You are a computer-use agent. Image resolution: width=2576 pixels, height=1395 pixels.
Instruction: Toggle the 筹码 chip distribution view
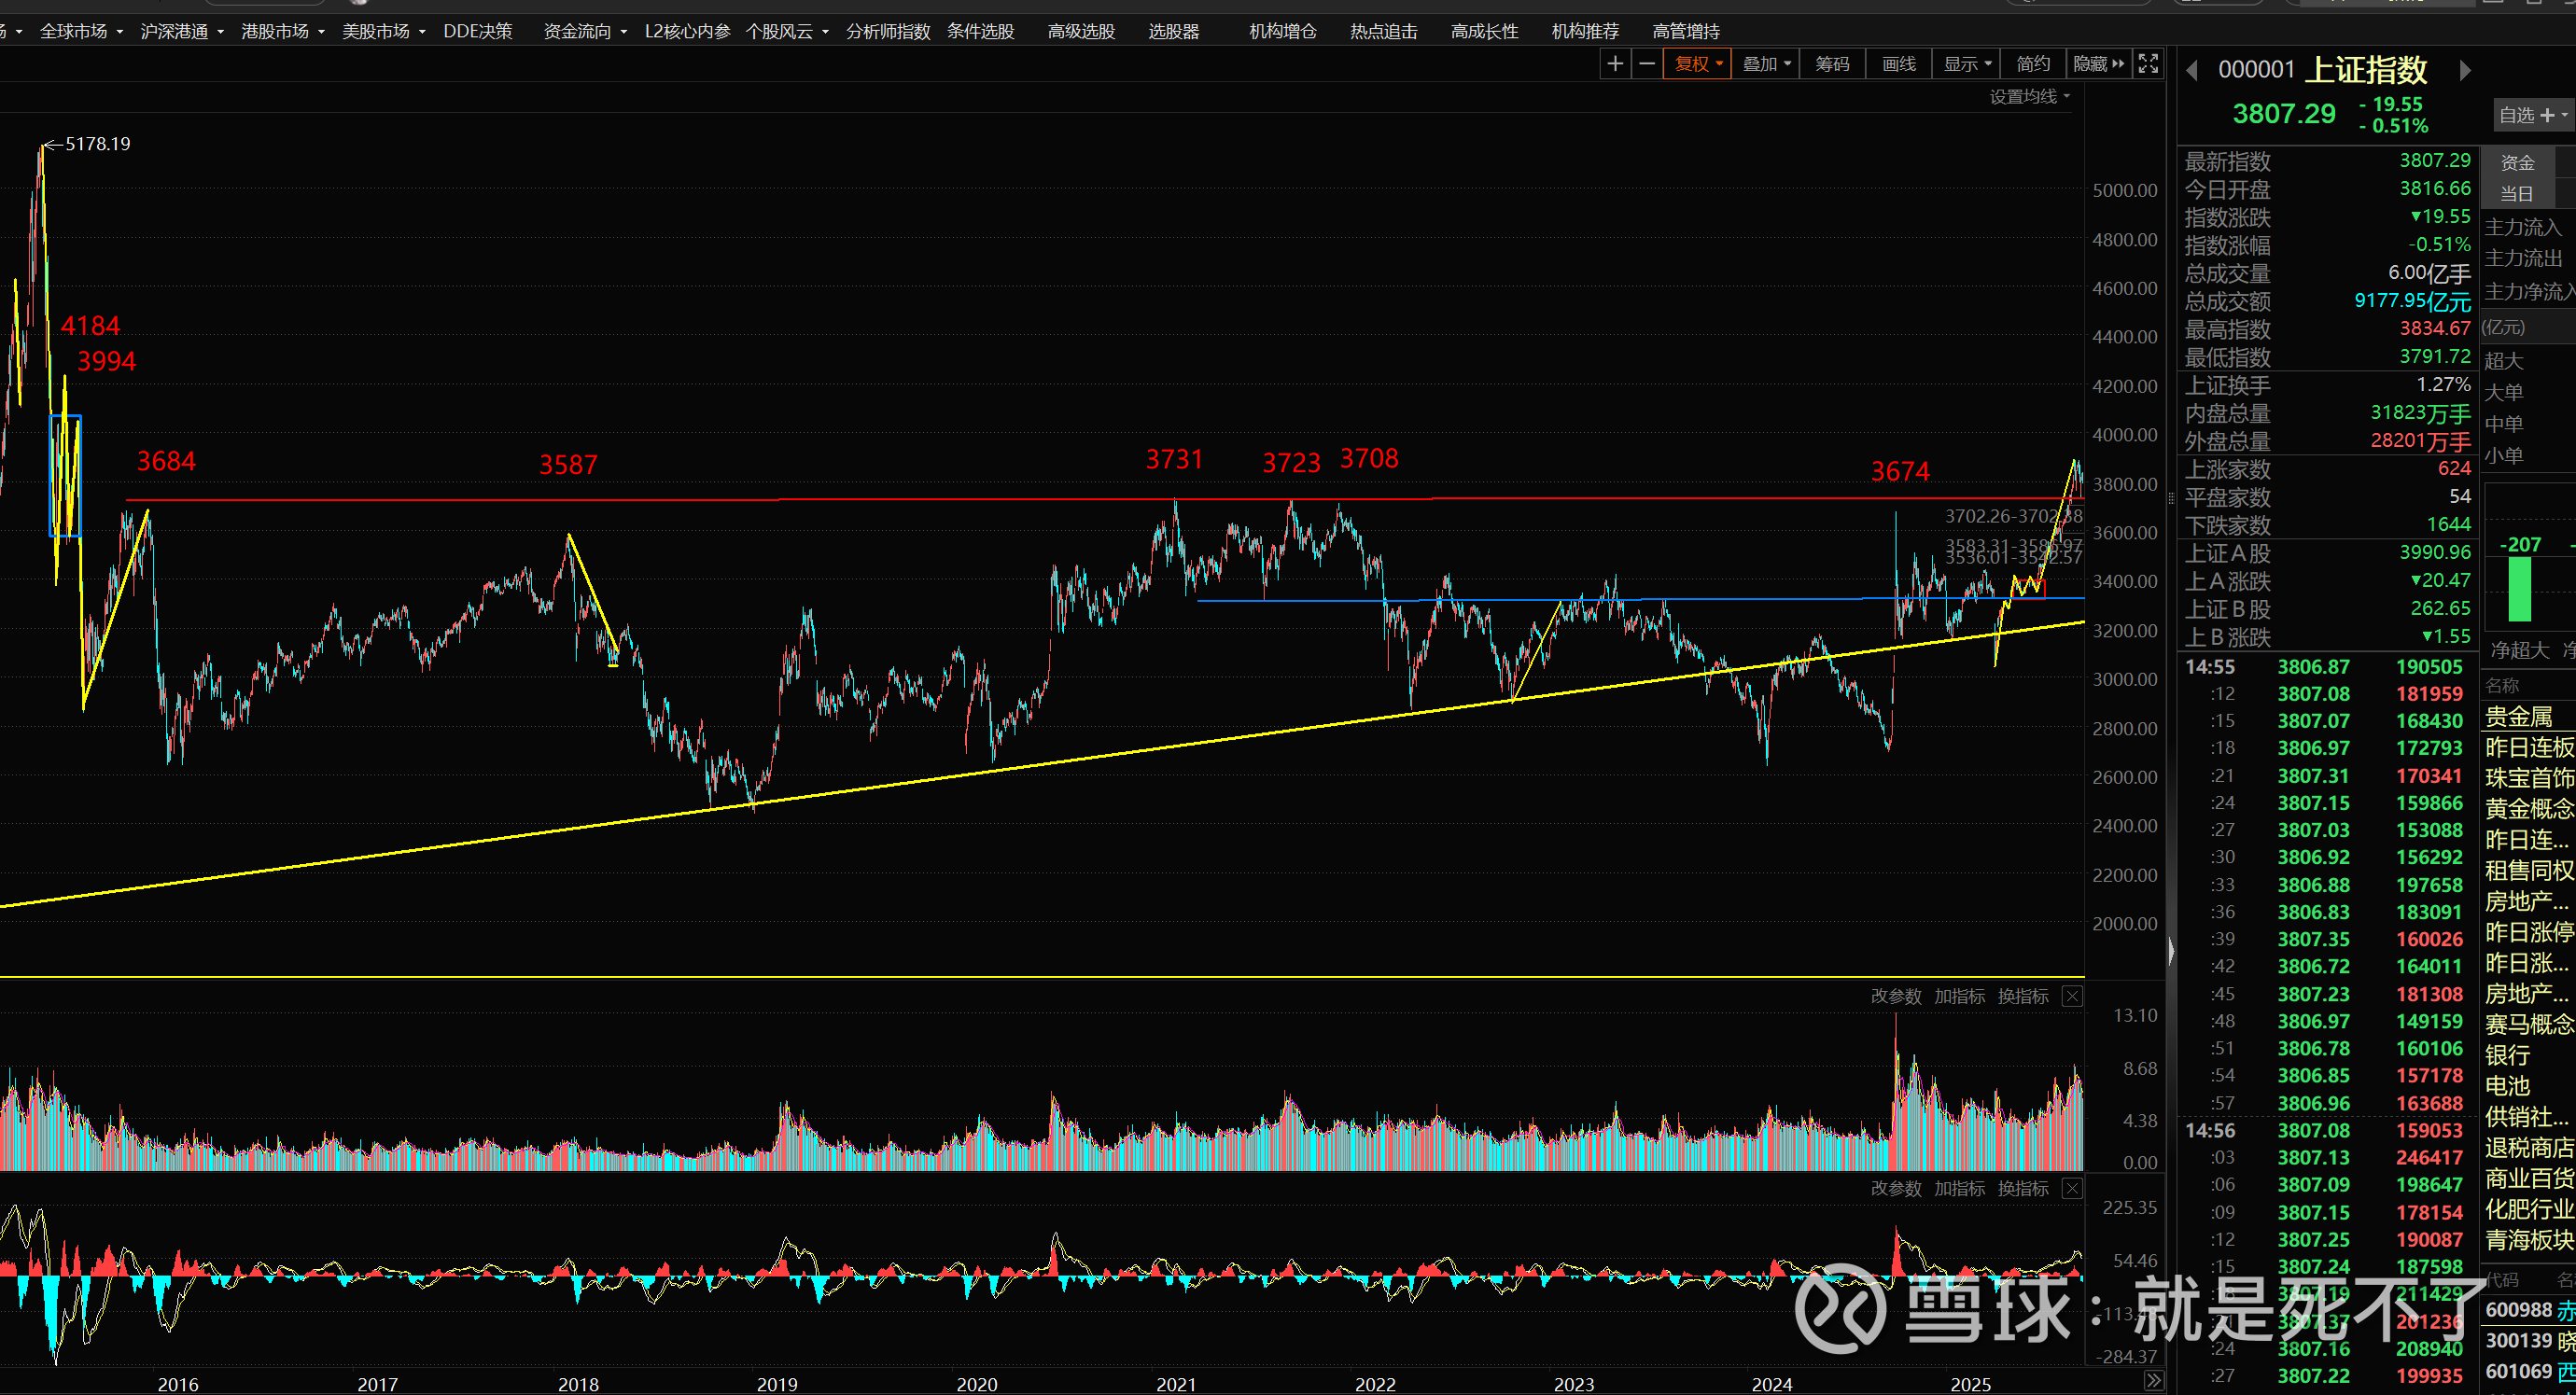click(x=1832, y=64)
